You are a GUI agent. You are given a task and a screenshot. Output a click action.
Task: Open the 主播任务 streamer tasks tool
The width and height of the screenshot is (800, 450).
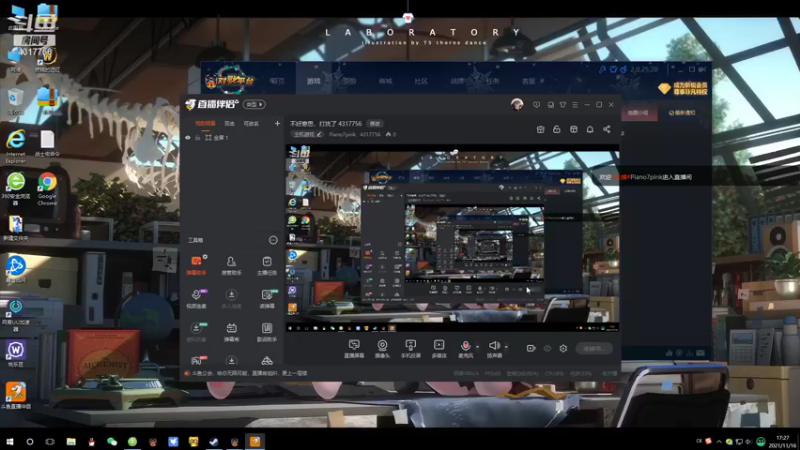pyautogui.click(x=266, y=265)
